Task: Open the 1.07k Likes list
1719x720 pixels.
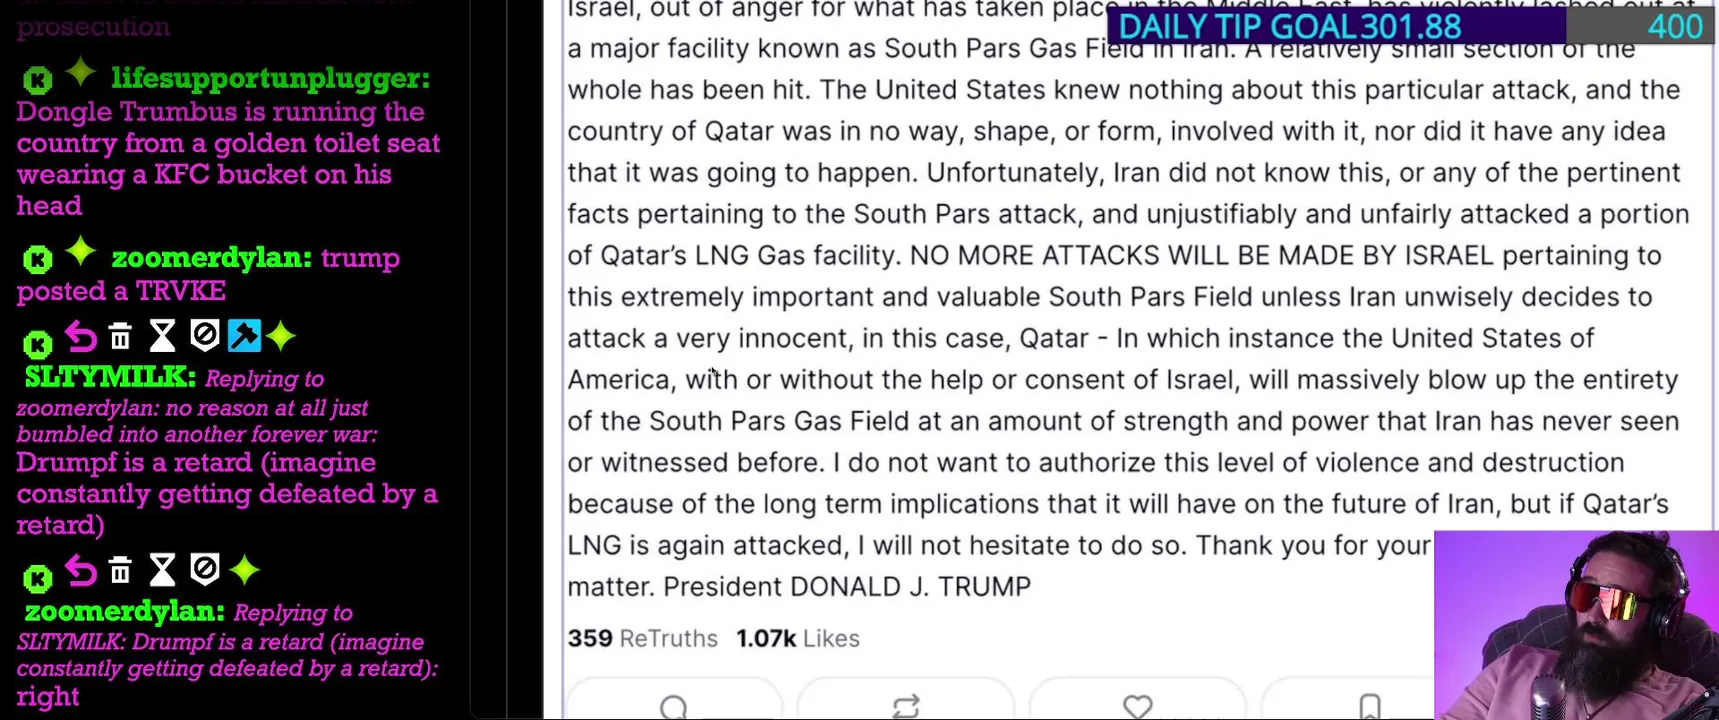Action: (798, 639)
